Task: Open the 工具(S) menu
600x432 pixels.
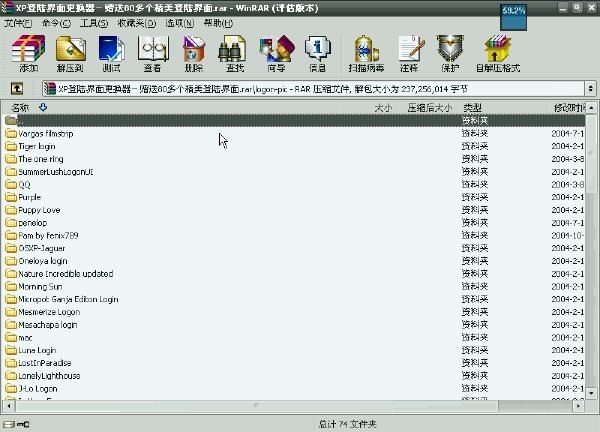Action: coord(94,23)
